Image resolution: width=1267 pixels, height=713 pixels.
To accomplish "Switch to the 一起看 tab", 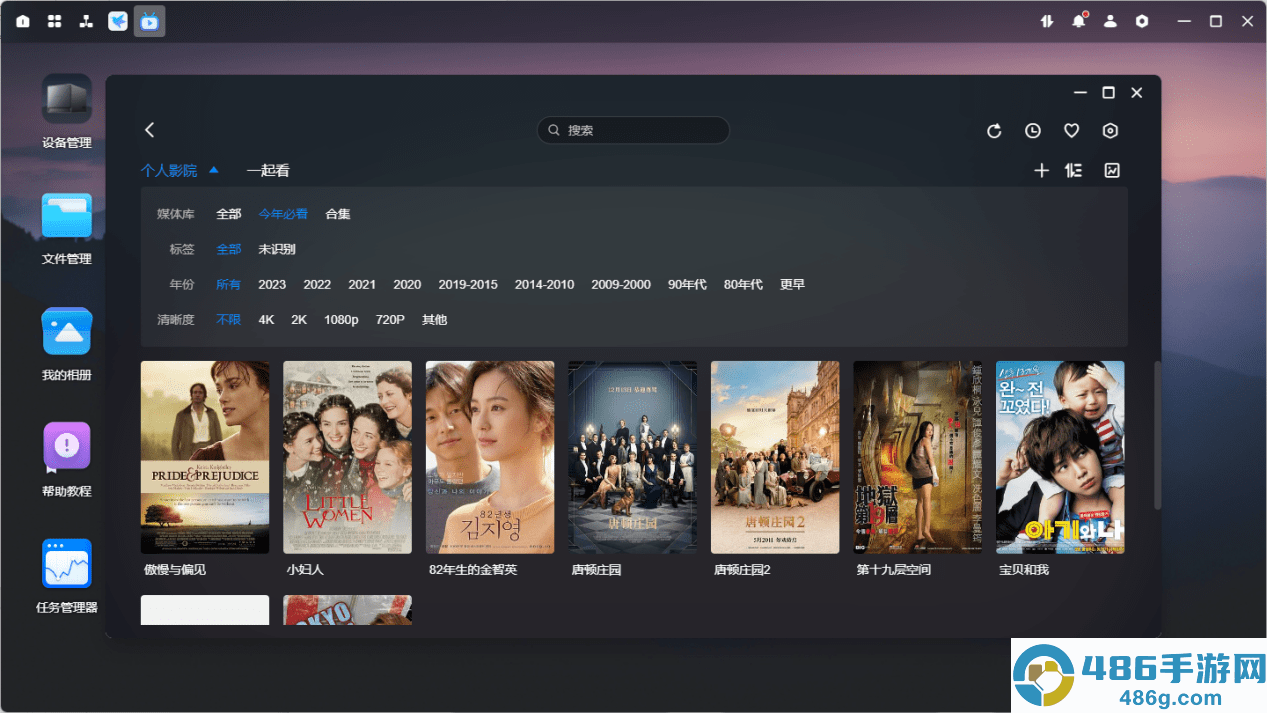I will tap(268, 171).
